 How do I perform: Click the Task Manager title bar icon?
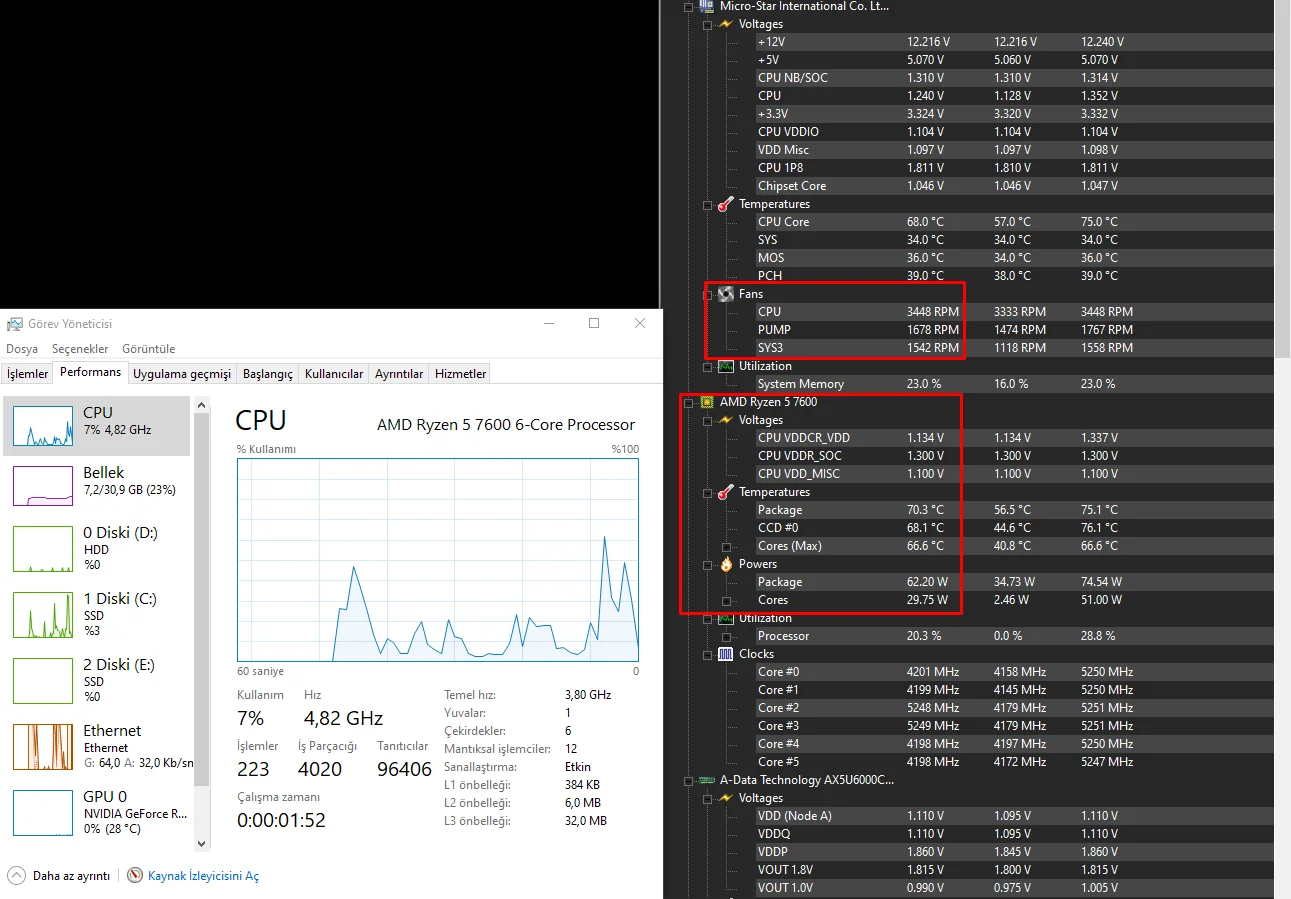tap(15, 324)
